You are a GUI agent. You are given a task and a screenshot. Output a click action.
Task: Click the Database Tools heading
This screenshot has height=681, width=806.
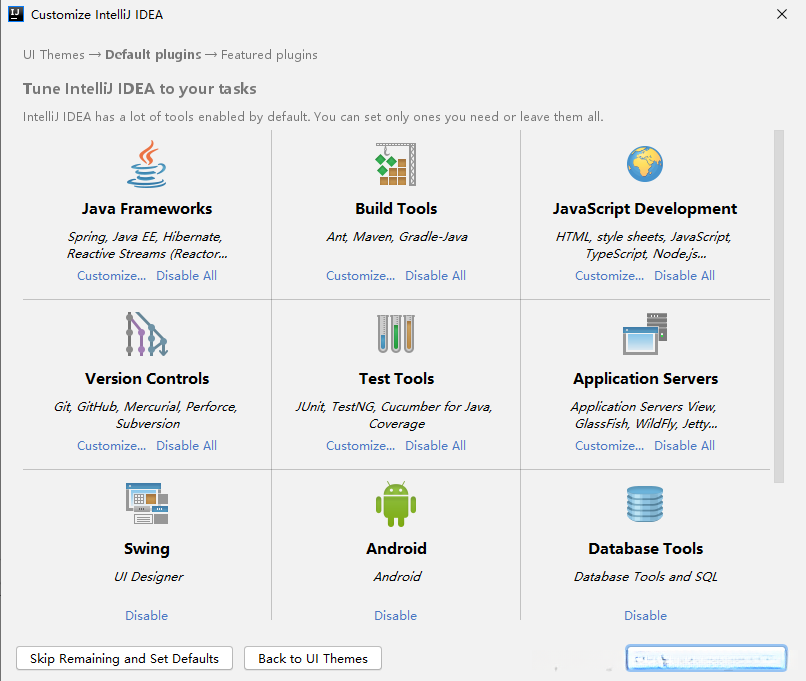coord(645,549)
